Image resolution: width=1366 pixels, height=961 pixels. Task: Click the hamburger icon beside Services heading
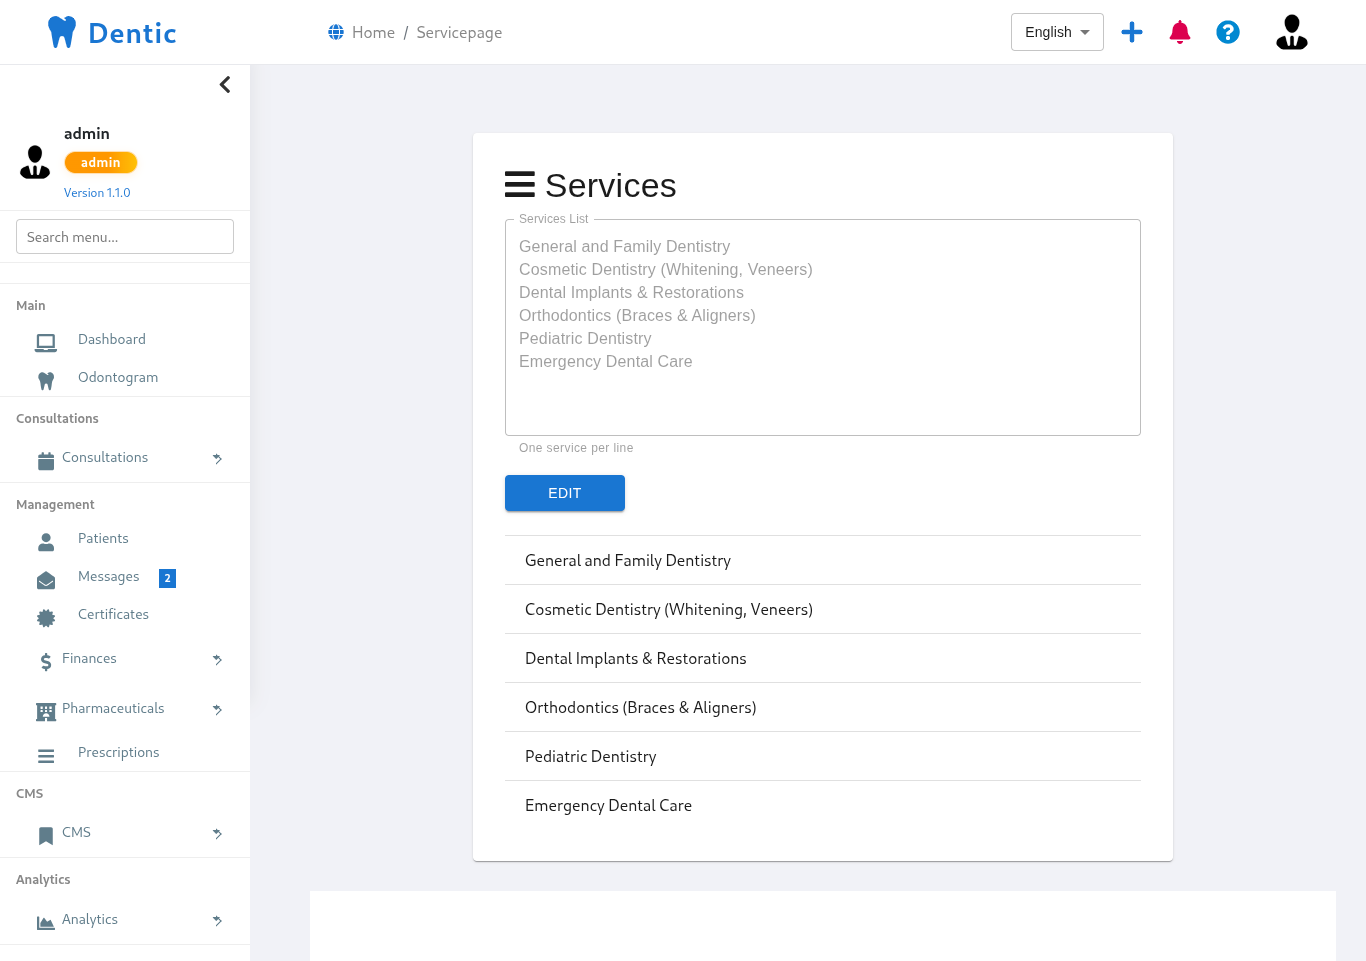tap(519, 185)
